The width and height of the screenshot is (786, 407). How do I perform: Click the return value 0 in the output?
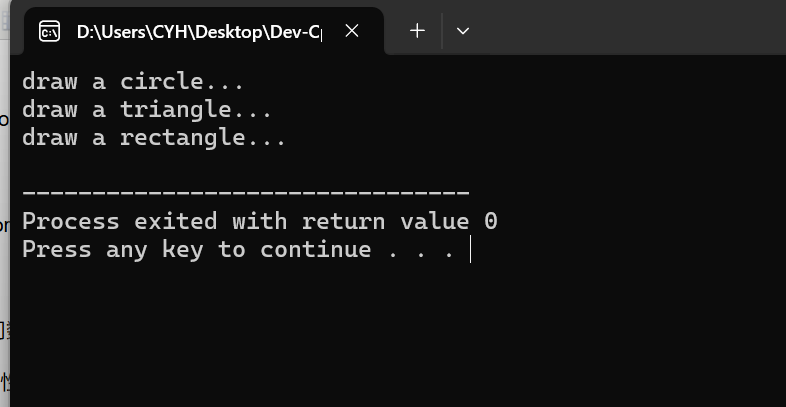[491, 222]
